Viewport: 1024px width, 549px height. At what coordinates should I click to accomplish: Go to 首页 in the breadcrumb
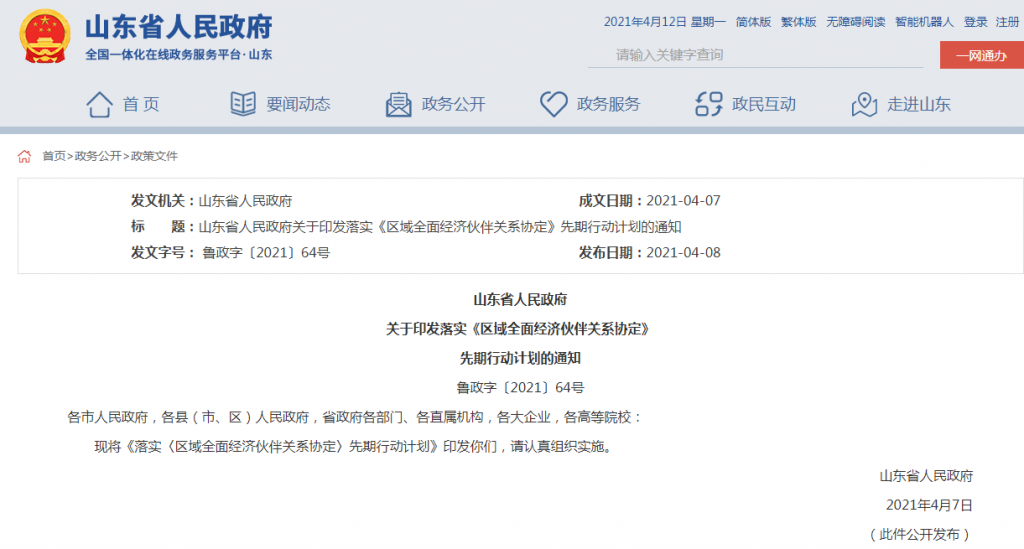point(54,156)
